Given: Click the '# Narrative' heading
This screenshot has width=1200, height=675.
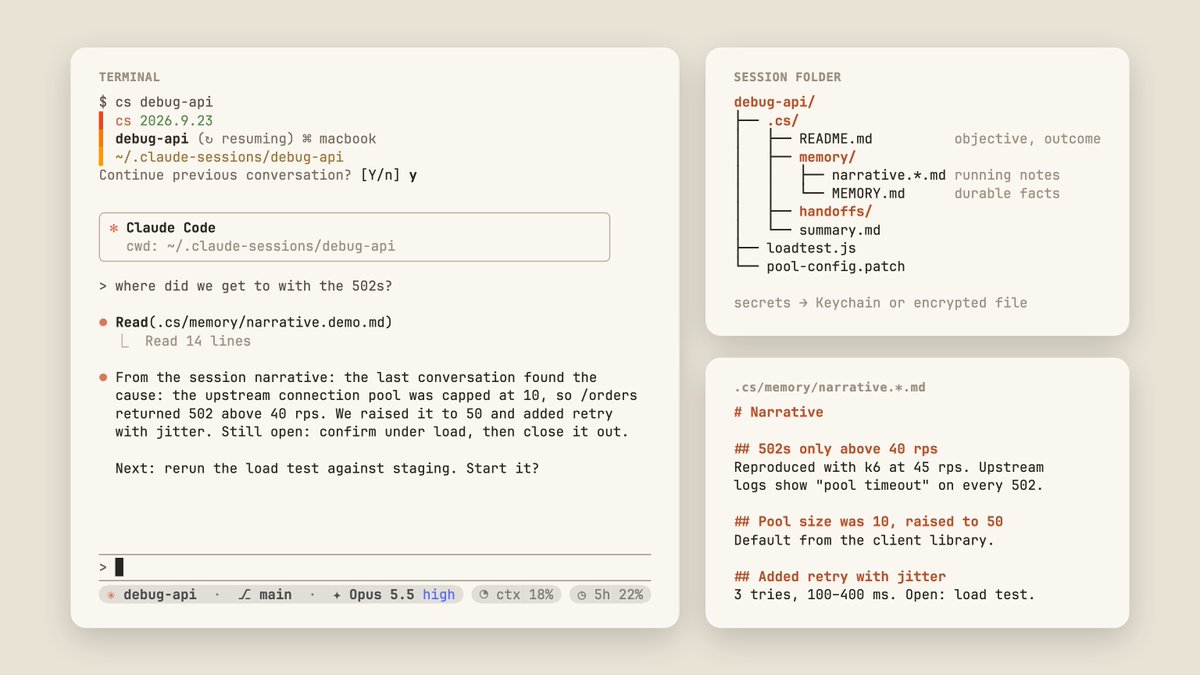Looking at the screenshot, I should 778,412.
